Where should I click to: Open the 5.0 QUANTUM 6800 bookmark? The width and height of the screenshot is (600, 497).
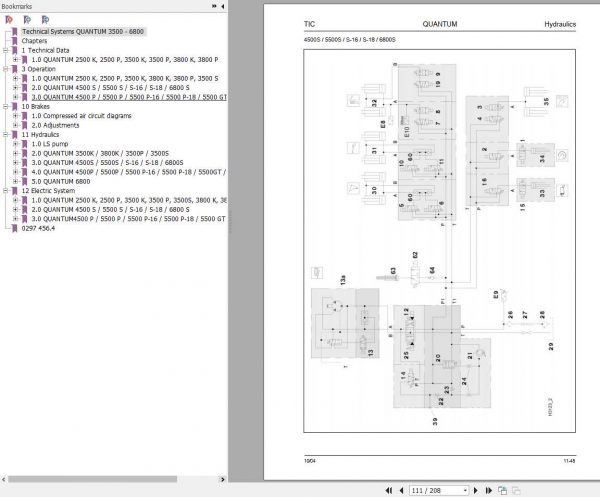61,181
